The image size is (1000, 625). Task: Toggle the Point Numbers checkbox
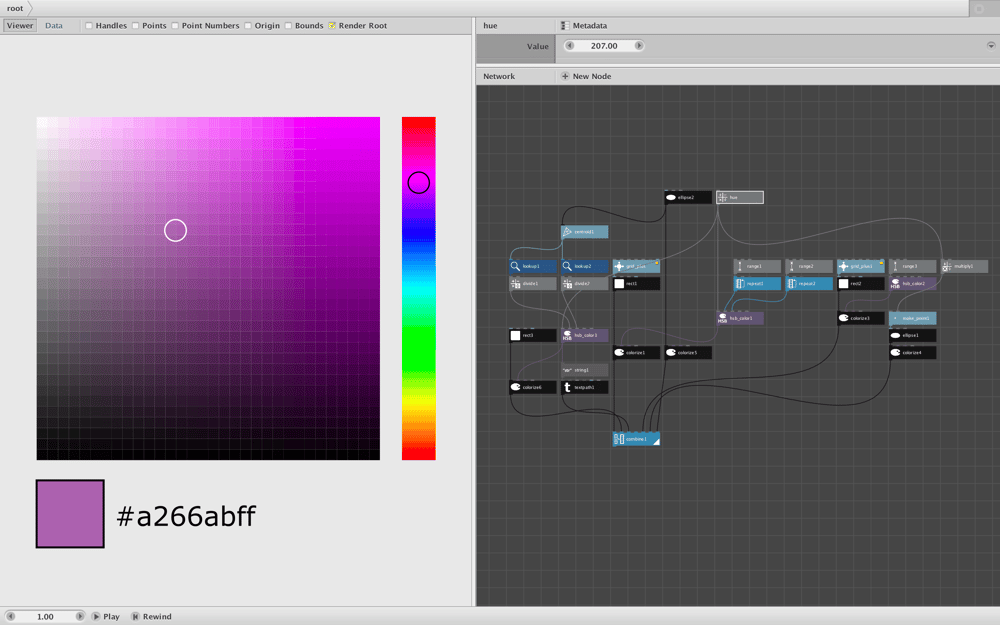(x=175, y=26)
